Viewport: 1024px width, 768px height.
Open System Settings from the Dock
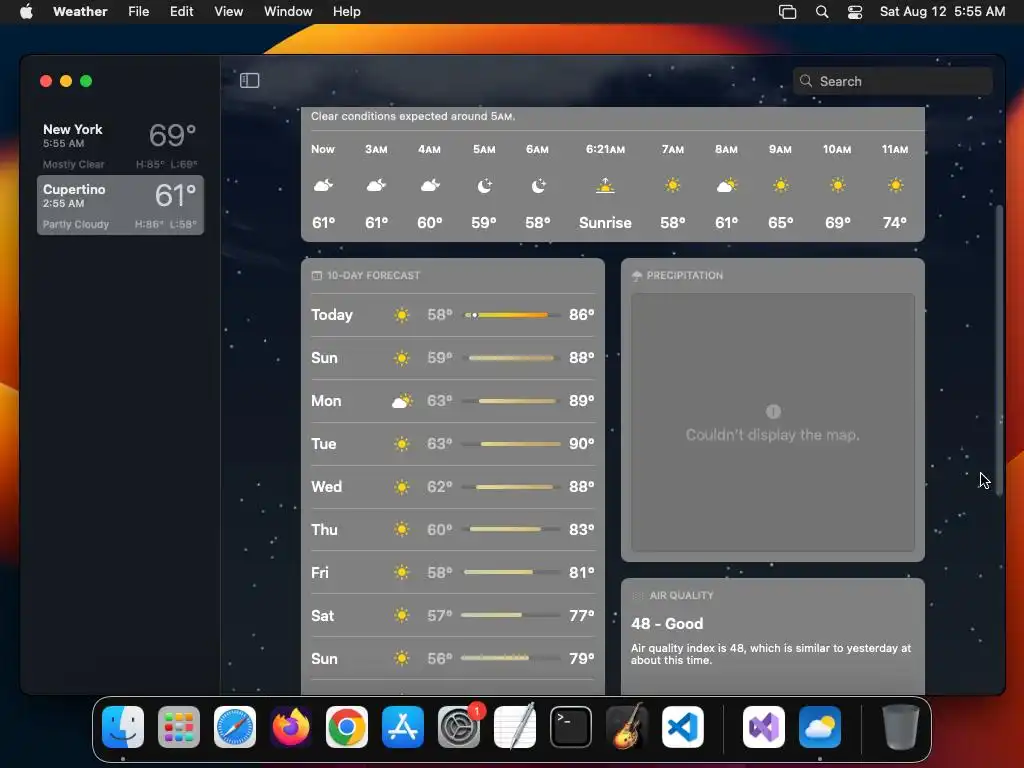pos(458,727)
